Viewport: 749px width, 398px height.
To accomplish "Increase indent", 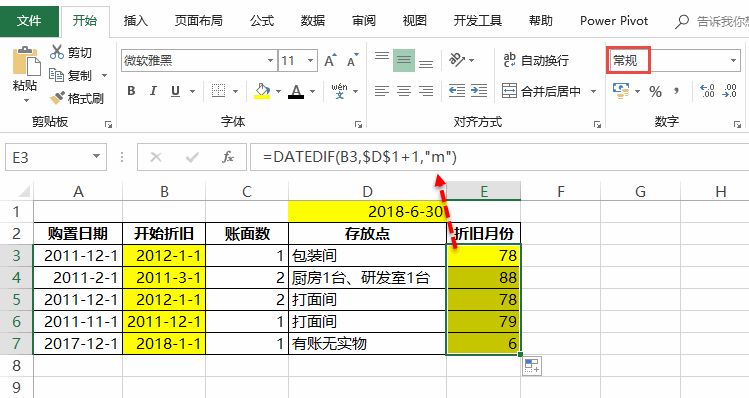I will (479, 90).
